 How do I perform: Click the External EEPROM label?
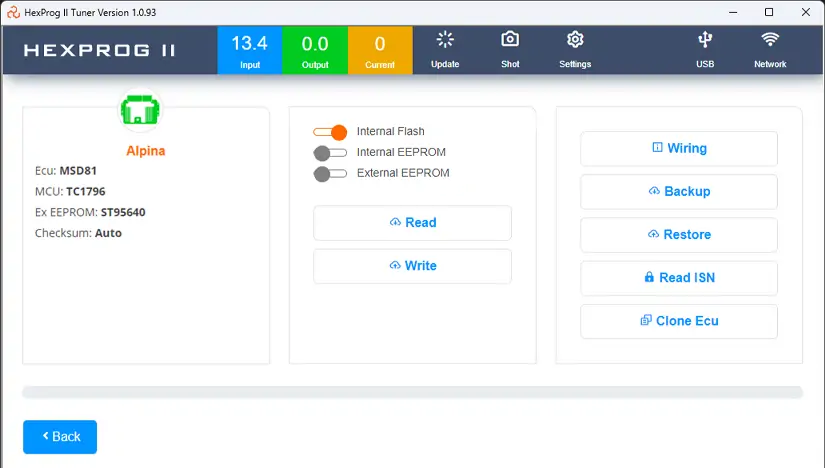[x=403, y=173]
